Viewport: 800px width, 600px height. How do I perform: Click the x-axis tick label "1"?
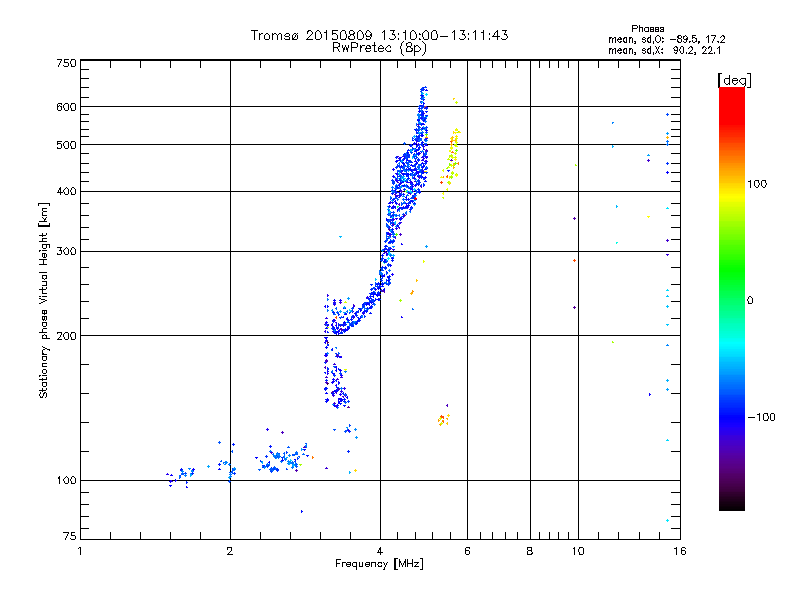(x=80, y=551)
